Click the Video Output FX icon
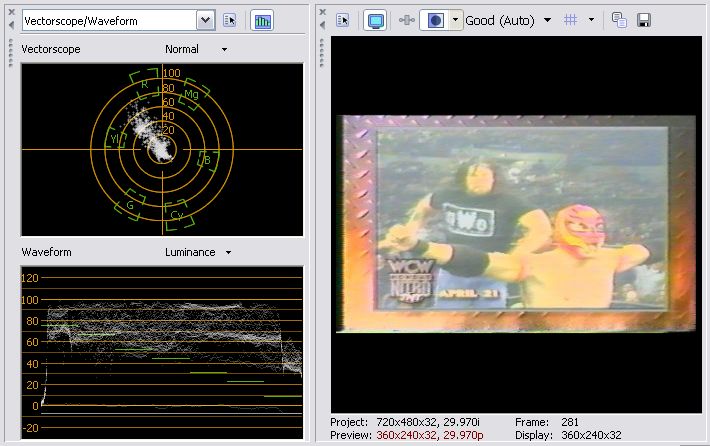 point(407,20)
